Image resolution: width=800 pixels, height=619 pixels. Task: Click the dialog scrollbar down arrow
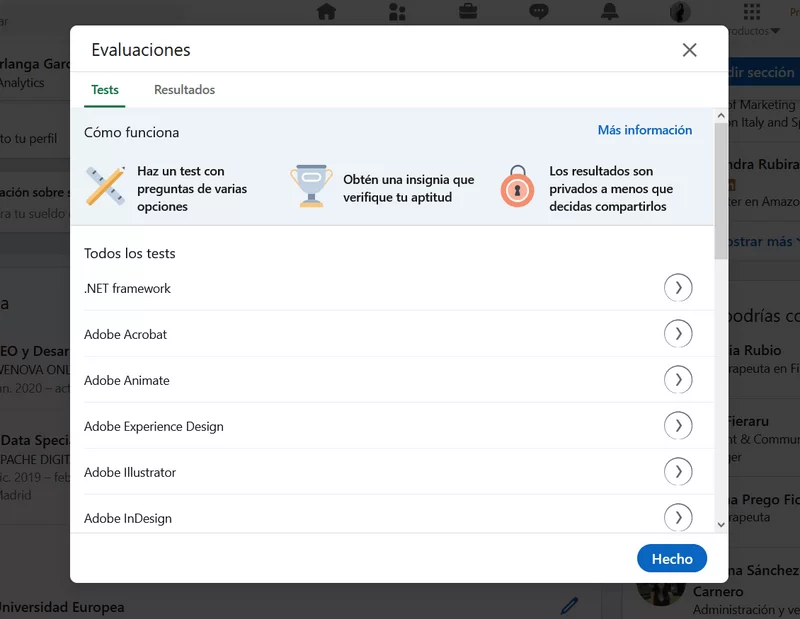720,524
